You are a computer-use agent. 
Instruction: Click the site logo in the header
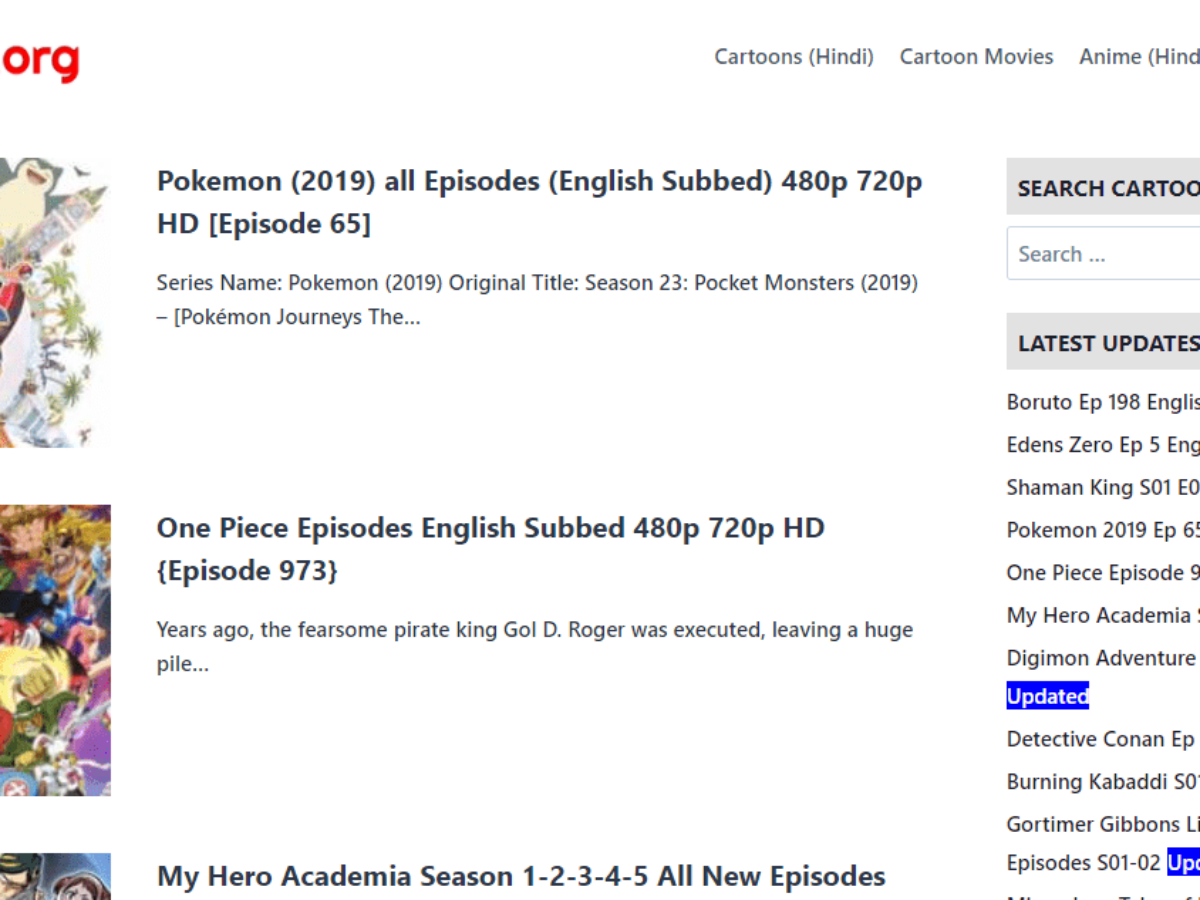point(40,60)
